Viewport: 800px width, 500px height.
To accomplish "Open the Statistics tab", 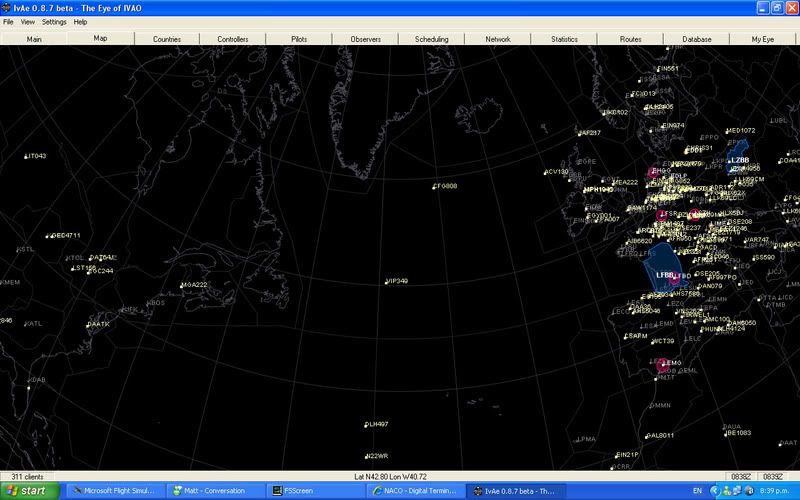I will click(564, 39).
